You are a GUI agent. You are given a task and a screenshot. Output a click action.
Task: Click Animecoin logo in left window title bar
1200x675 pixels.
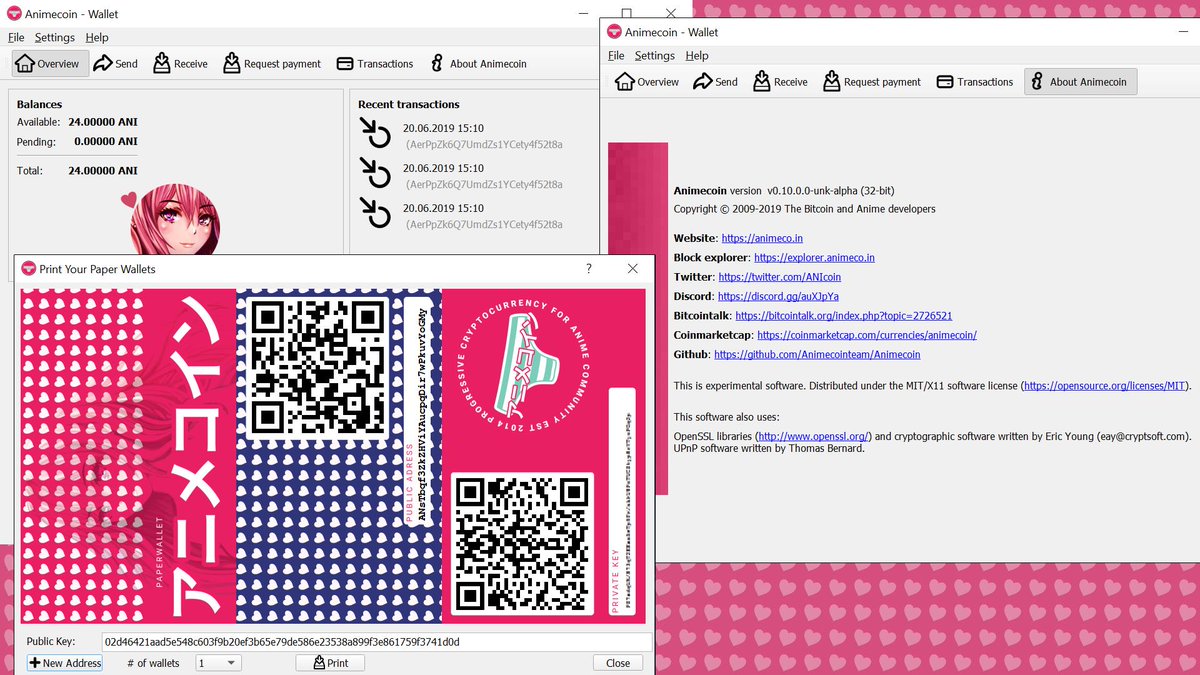pyautogui.click(x=14, y=13)
